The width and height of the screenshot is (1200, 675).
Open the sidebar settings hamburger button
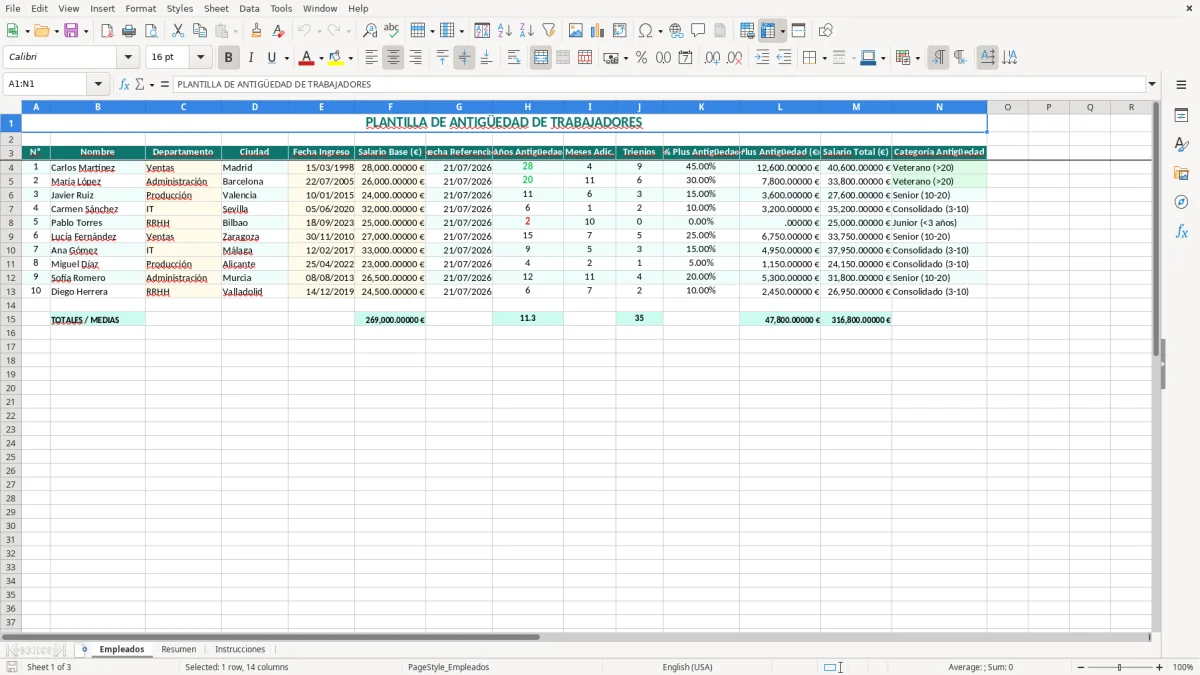(x=1181, y=87)
